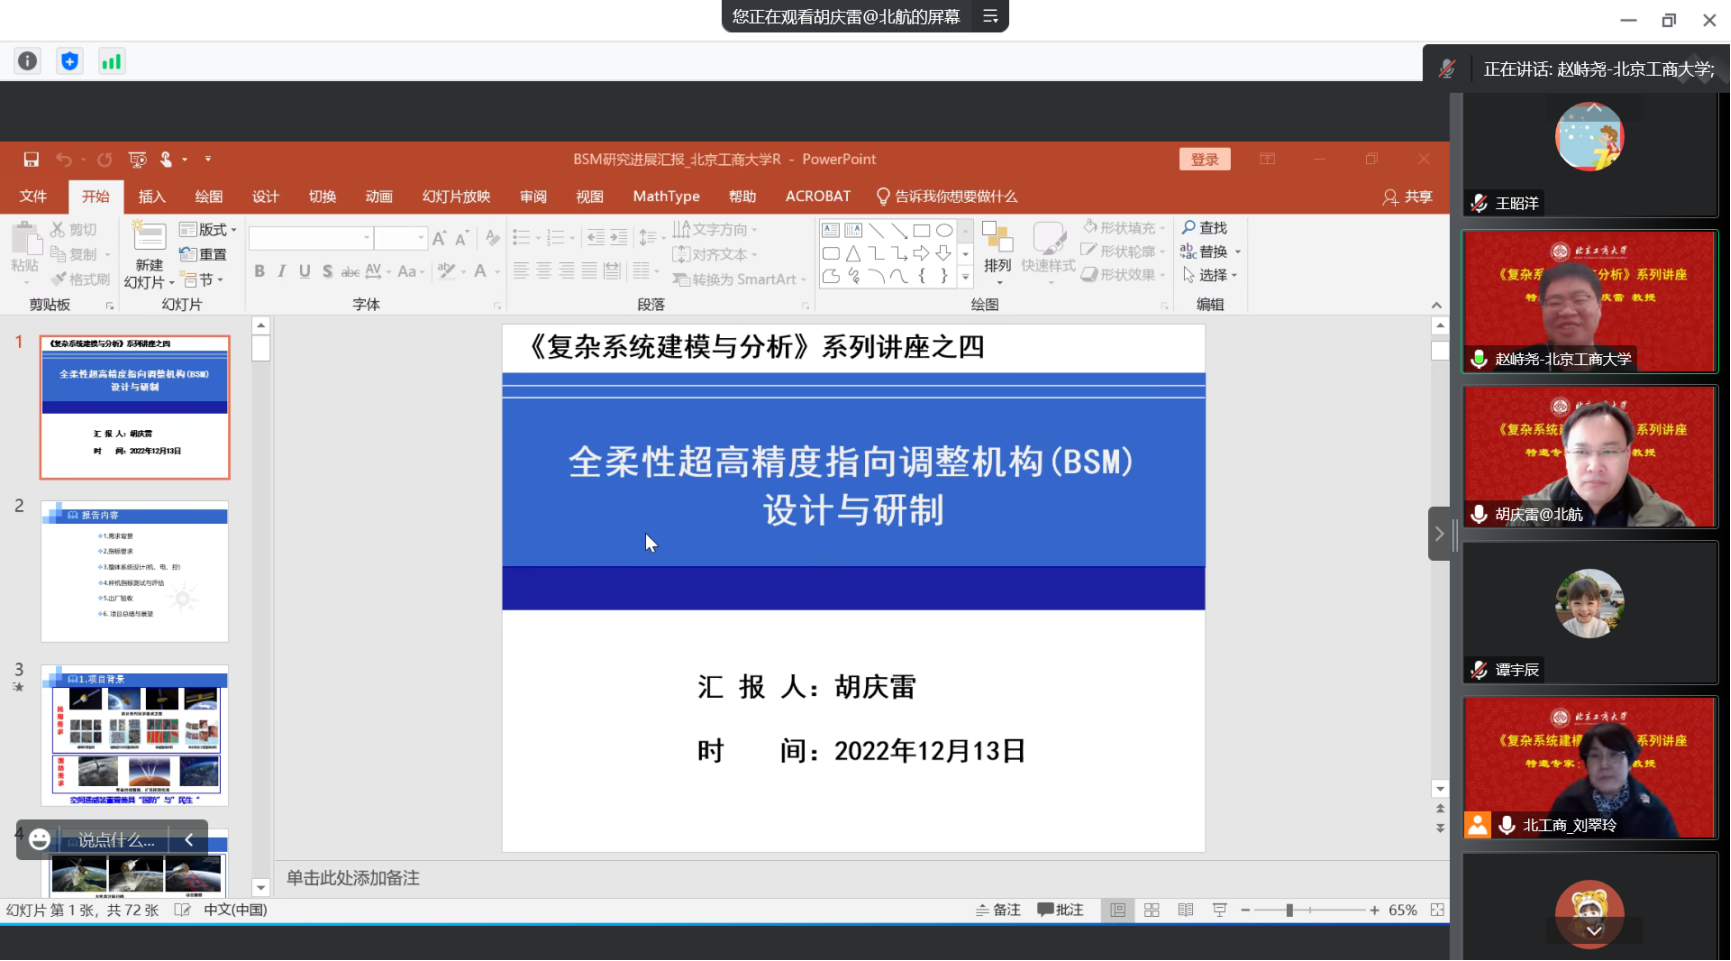Click the Save icon in the quick access toolbar
Viewport: 1731px width, 961px height.
pyautogui.click(x=31, y=159)
